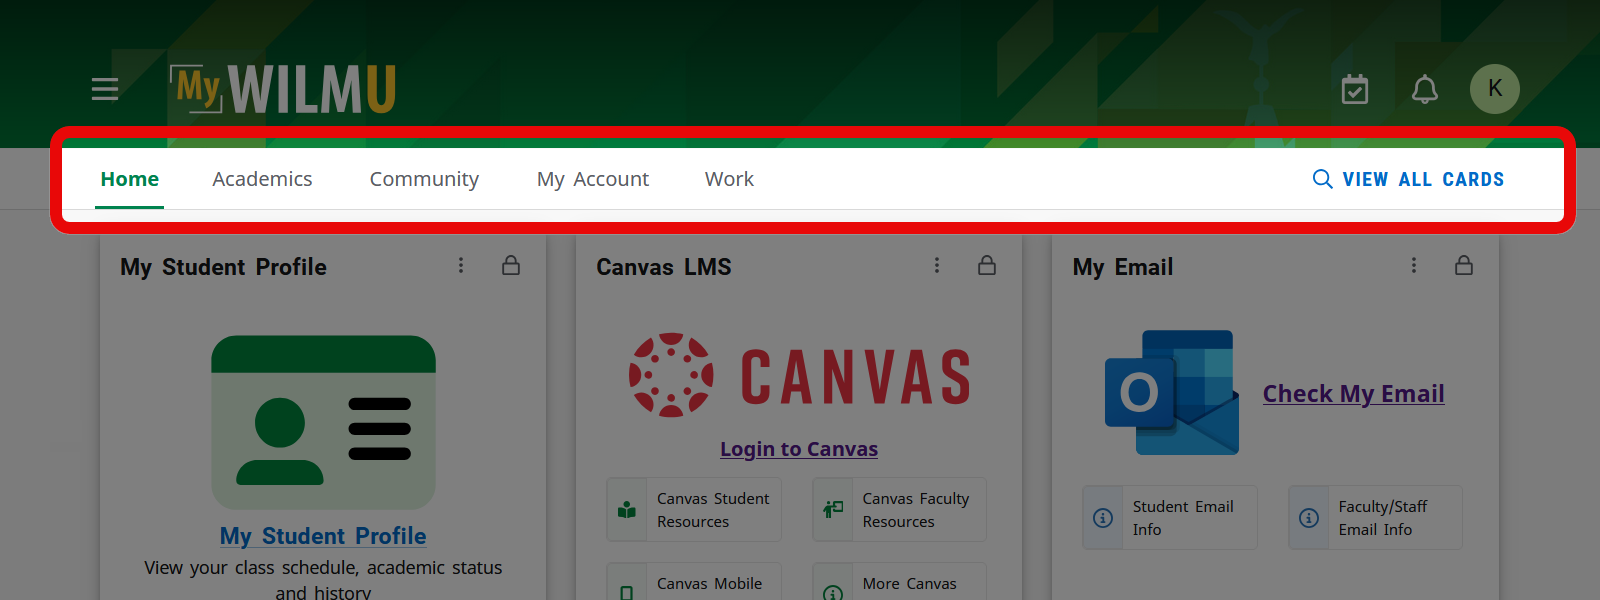The width and height of the screenshot is (1600, 600).
Task: Open My Email card options menu
Action: 1414,265
